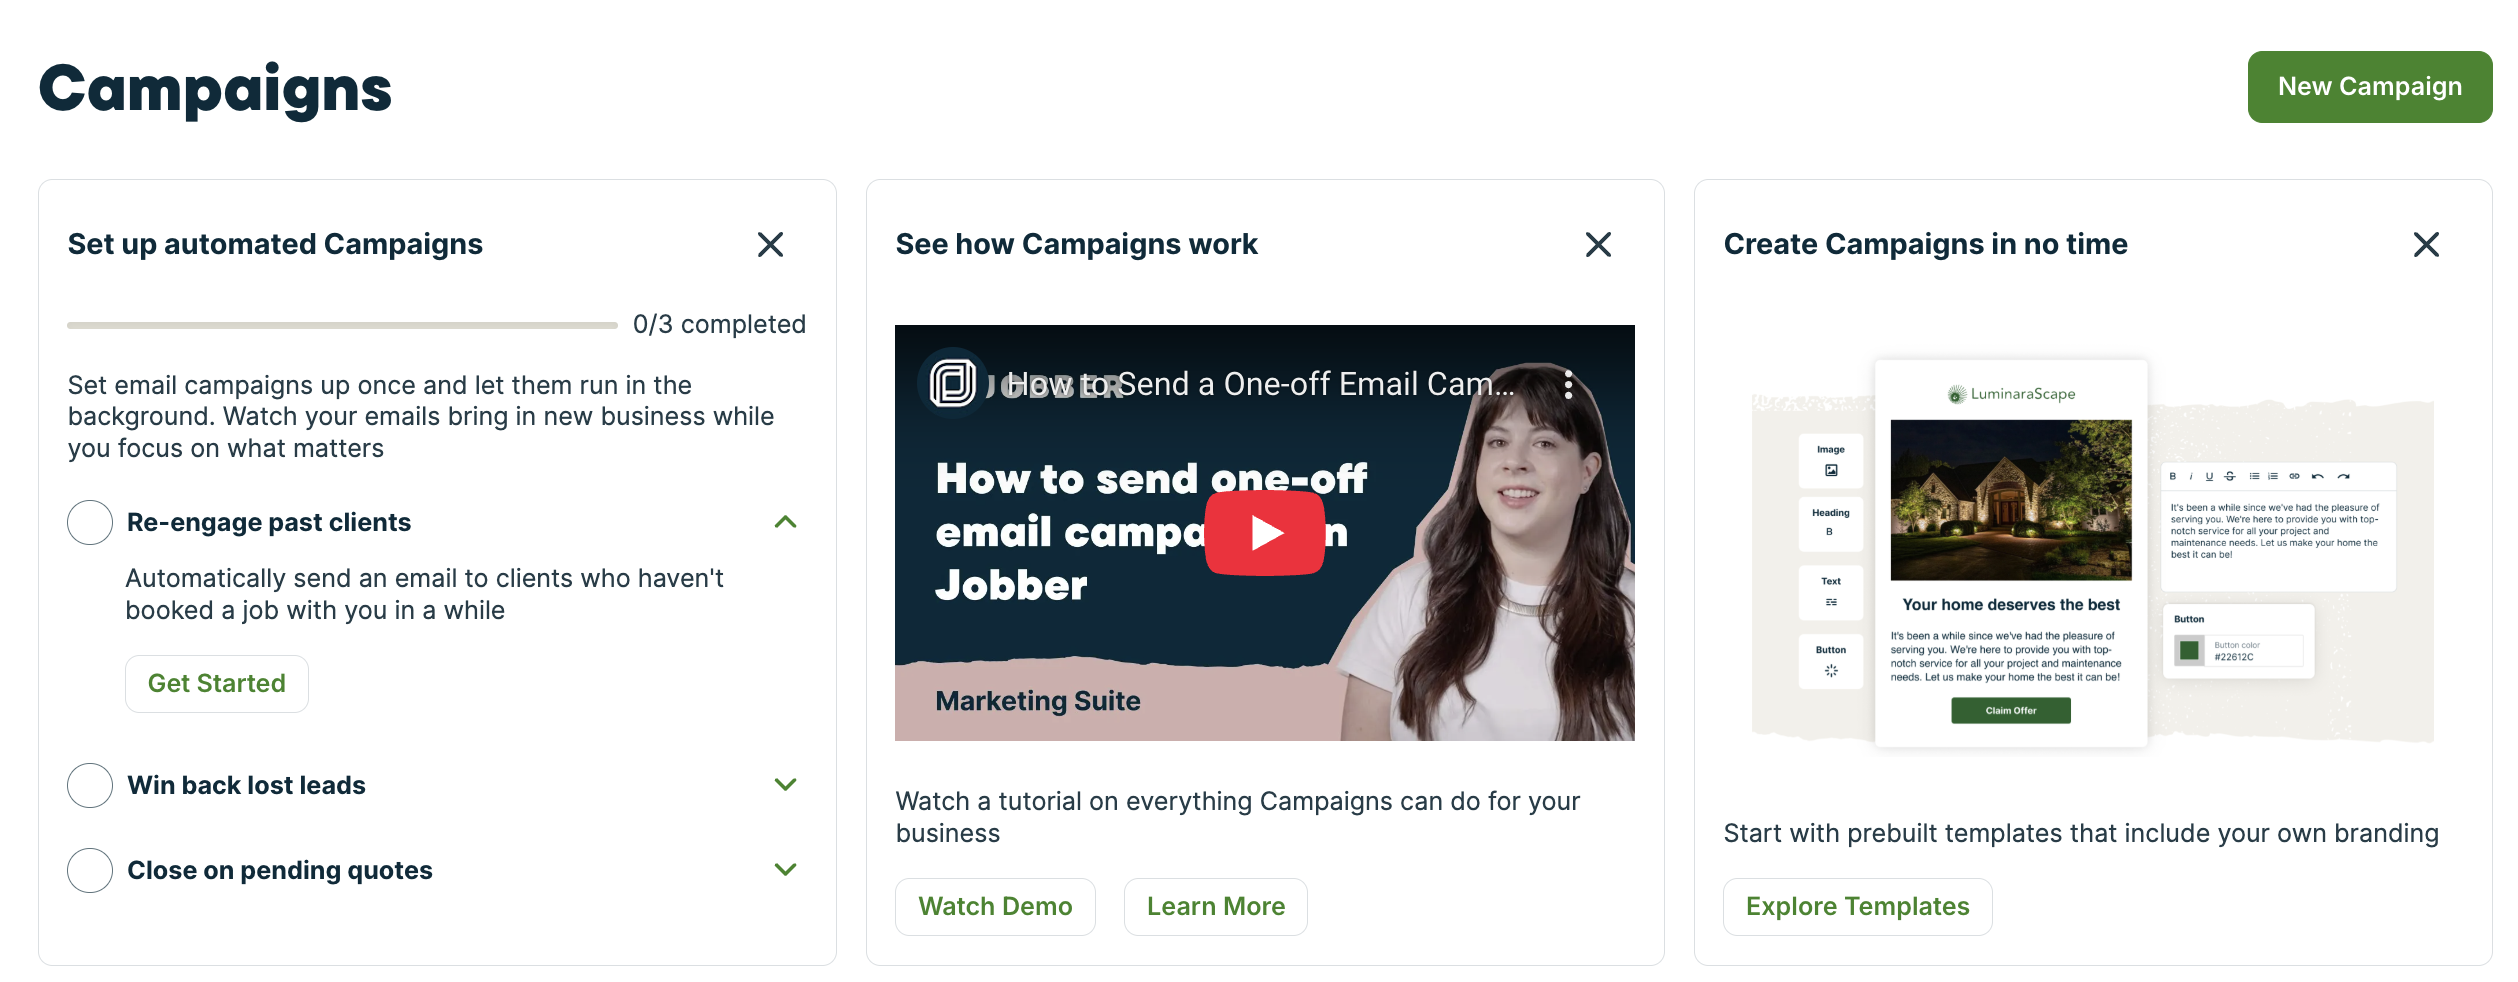
Task: Click the Jobber channel logo on video
Action: click(x=953, y=383)
